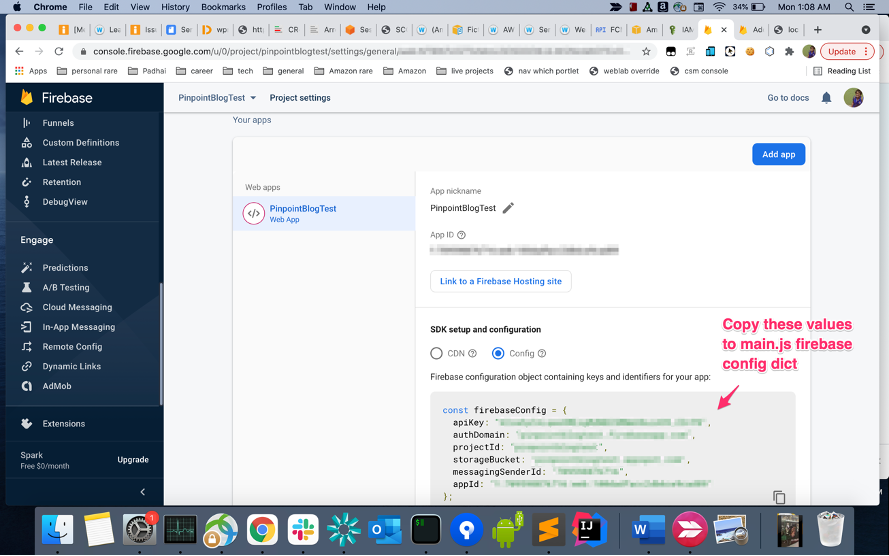Open help icon next to CDN

[472, 354]
